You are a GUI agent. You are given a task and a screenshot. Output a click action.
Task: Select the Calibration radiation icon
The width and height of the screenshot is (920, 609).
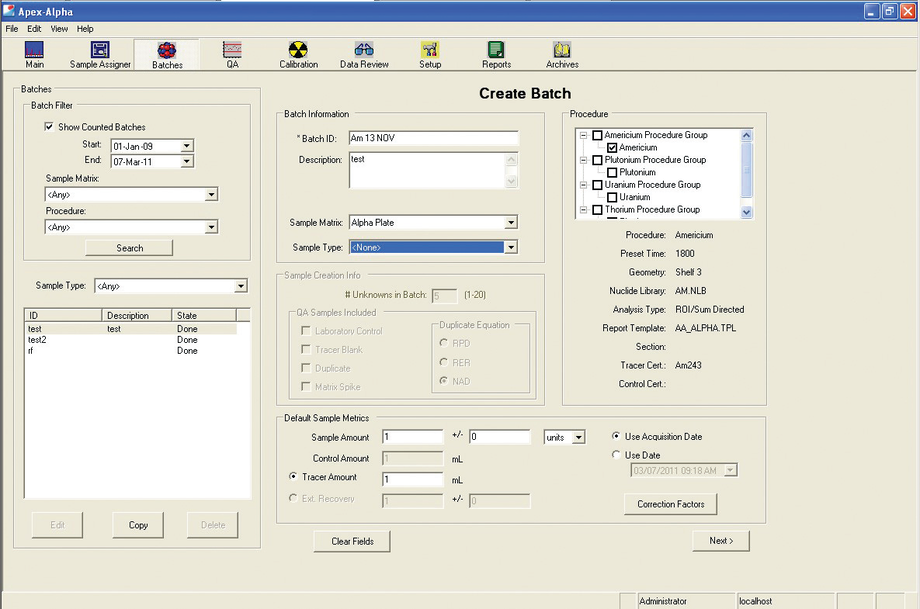click(298, 54)
